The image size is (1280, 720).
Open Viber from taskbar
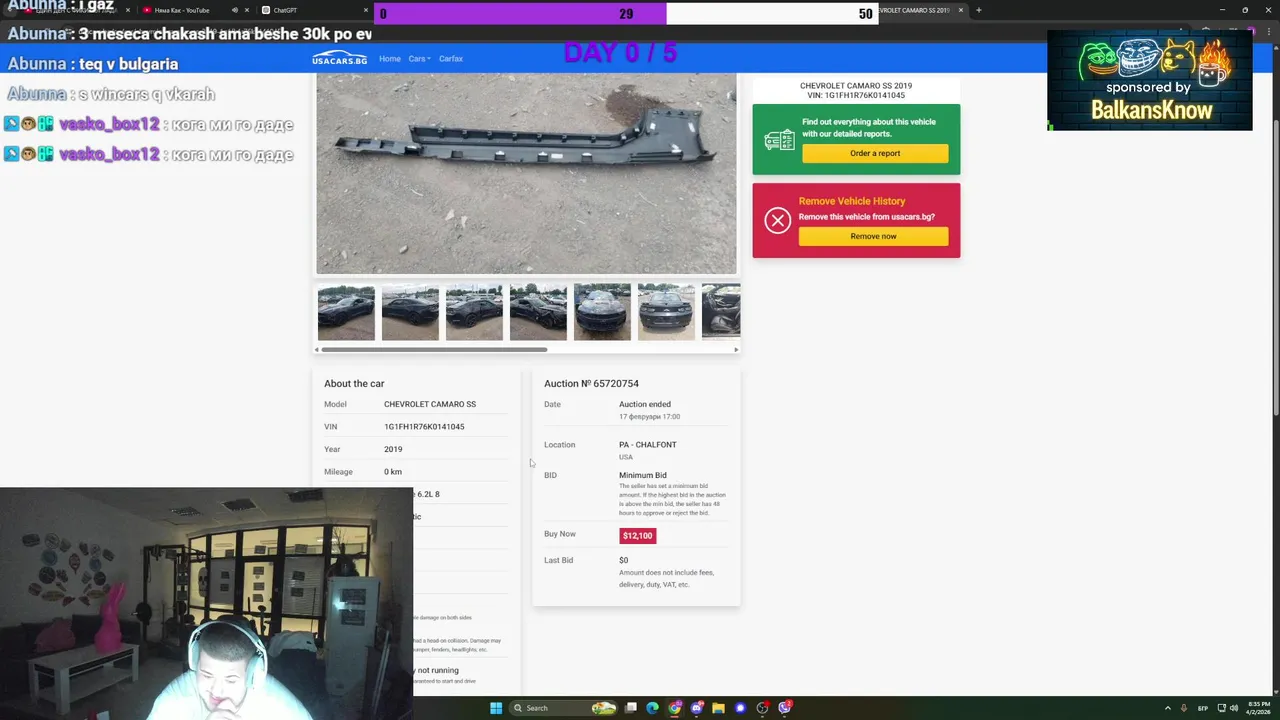[785, 708]
